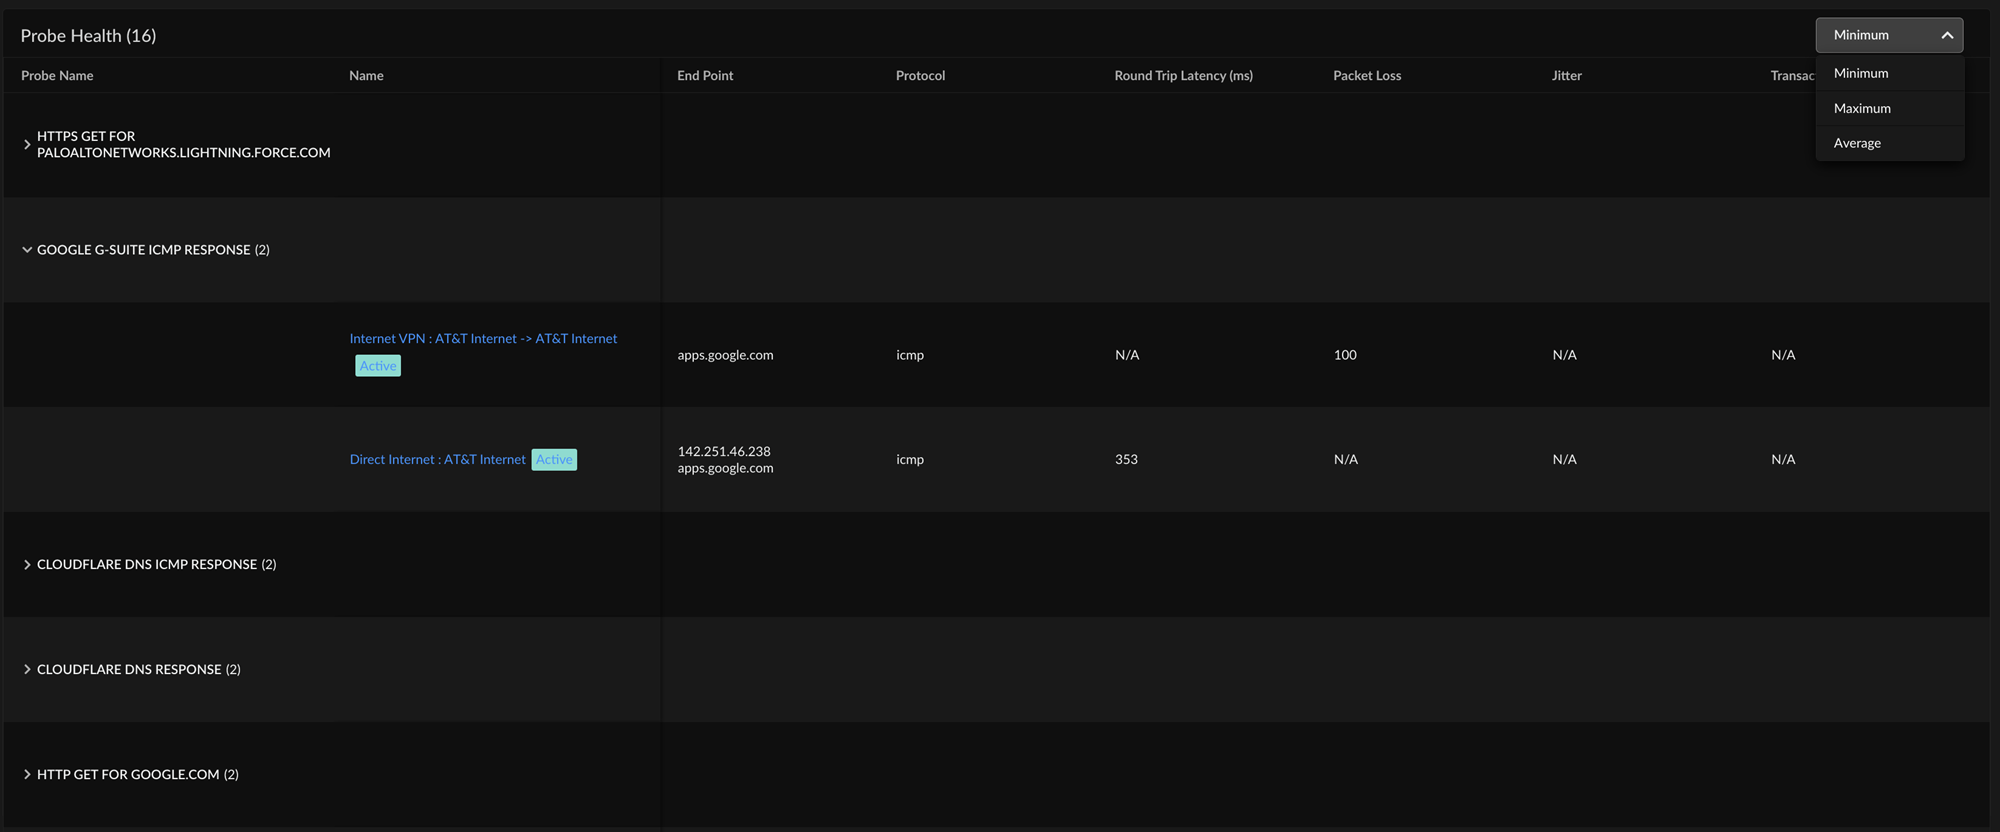Click the Probe Health (16) panel title
The image size is (2000, 832).
(88, 36)
